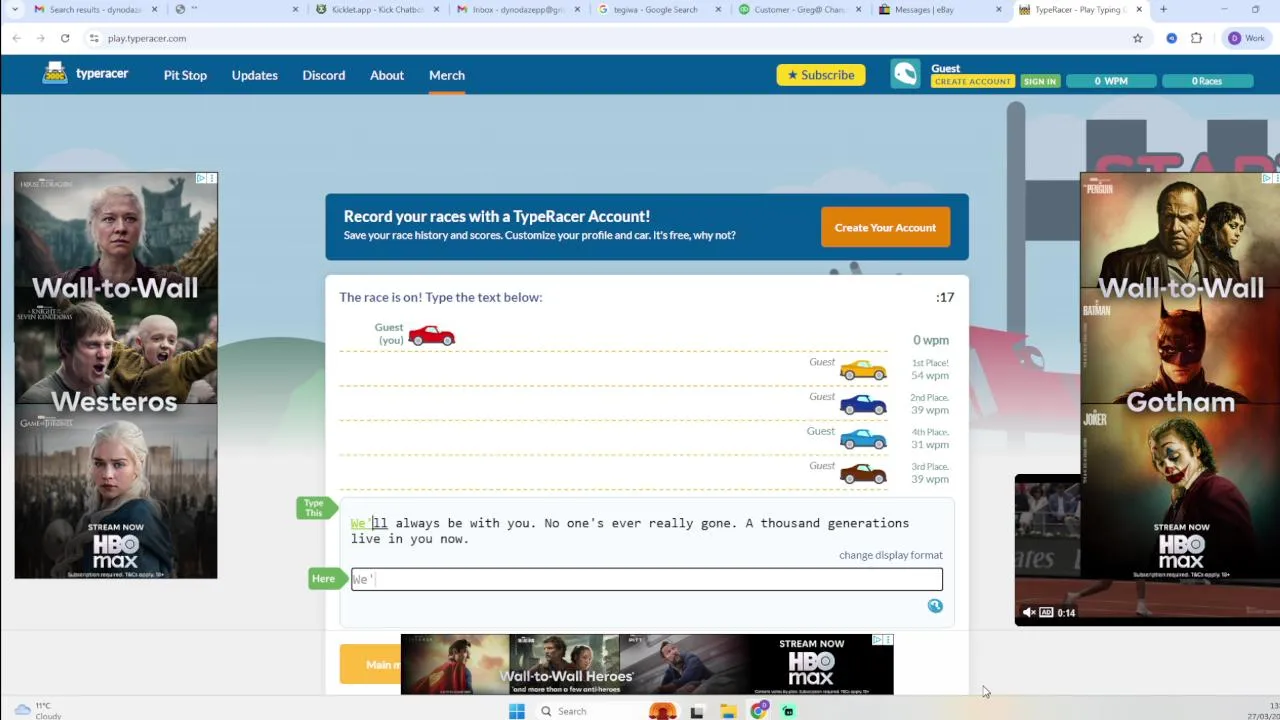Click the change display format link

click(890, 555)
